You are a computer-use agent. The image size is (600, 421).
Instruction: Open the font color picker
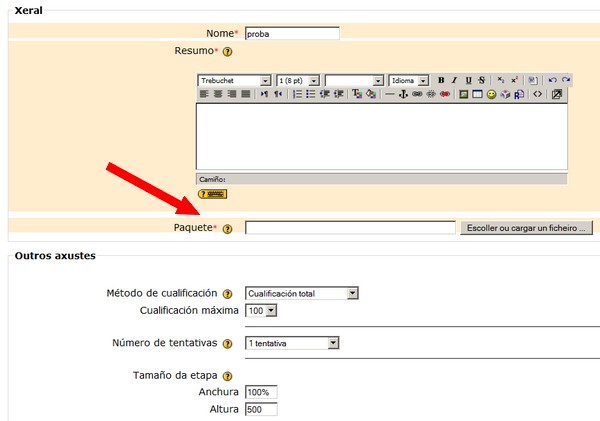click(357, 94)
